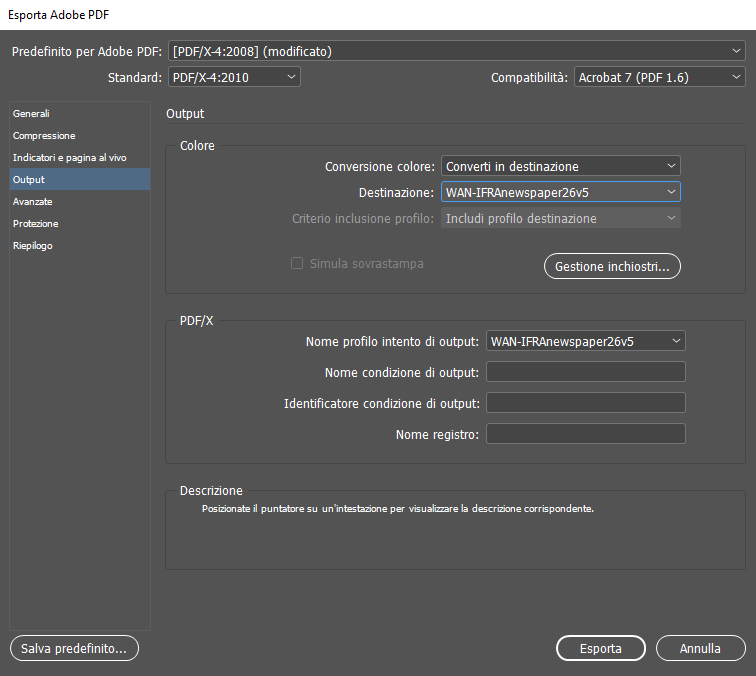Select the Compressione panel
756x676 pixels.
80,135
